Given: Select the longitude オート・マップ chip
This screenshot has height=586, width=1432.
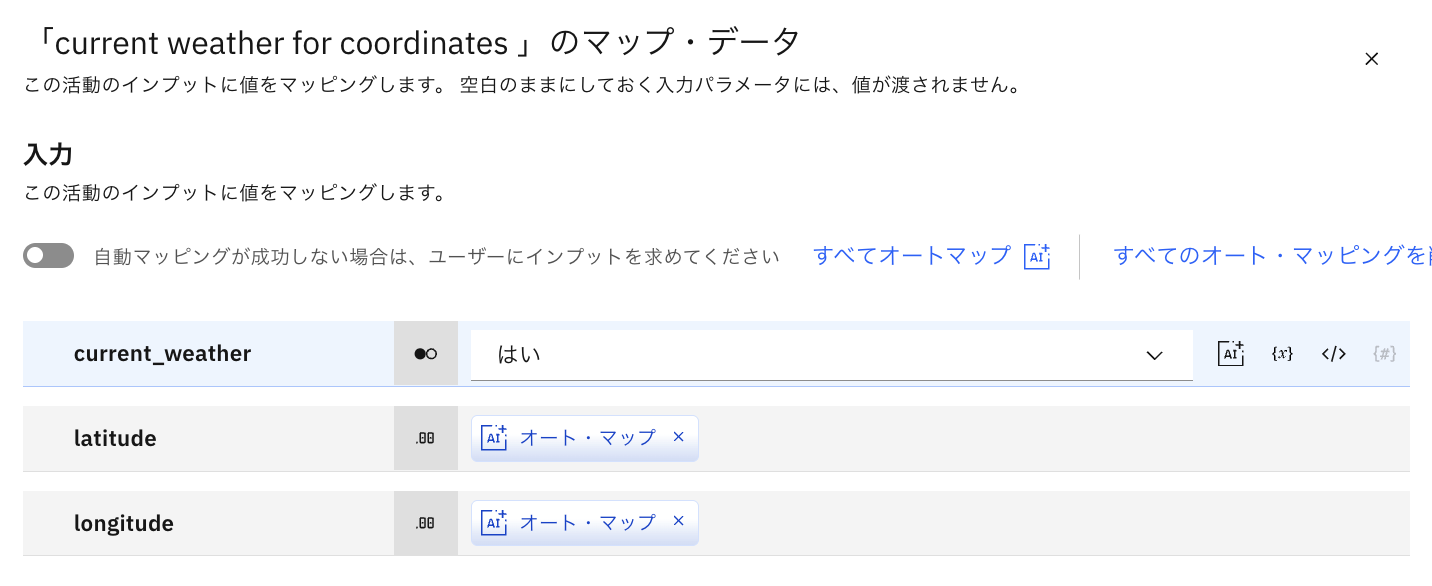Looking at the screenshot, I should tap(585, 522).
